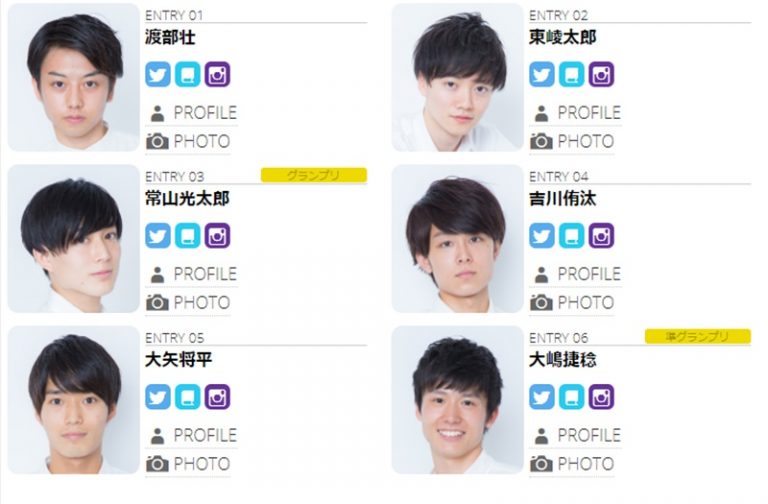View PROFILE of ENTRY 05 大矢将平
This screenshot has height=504, width=768.
[x=192, y=435]
